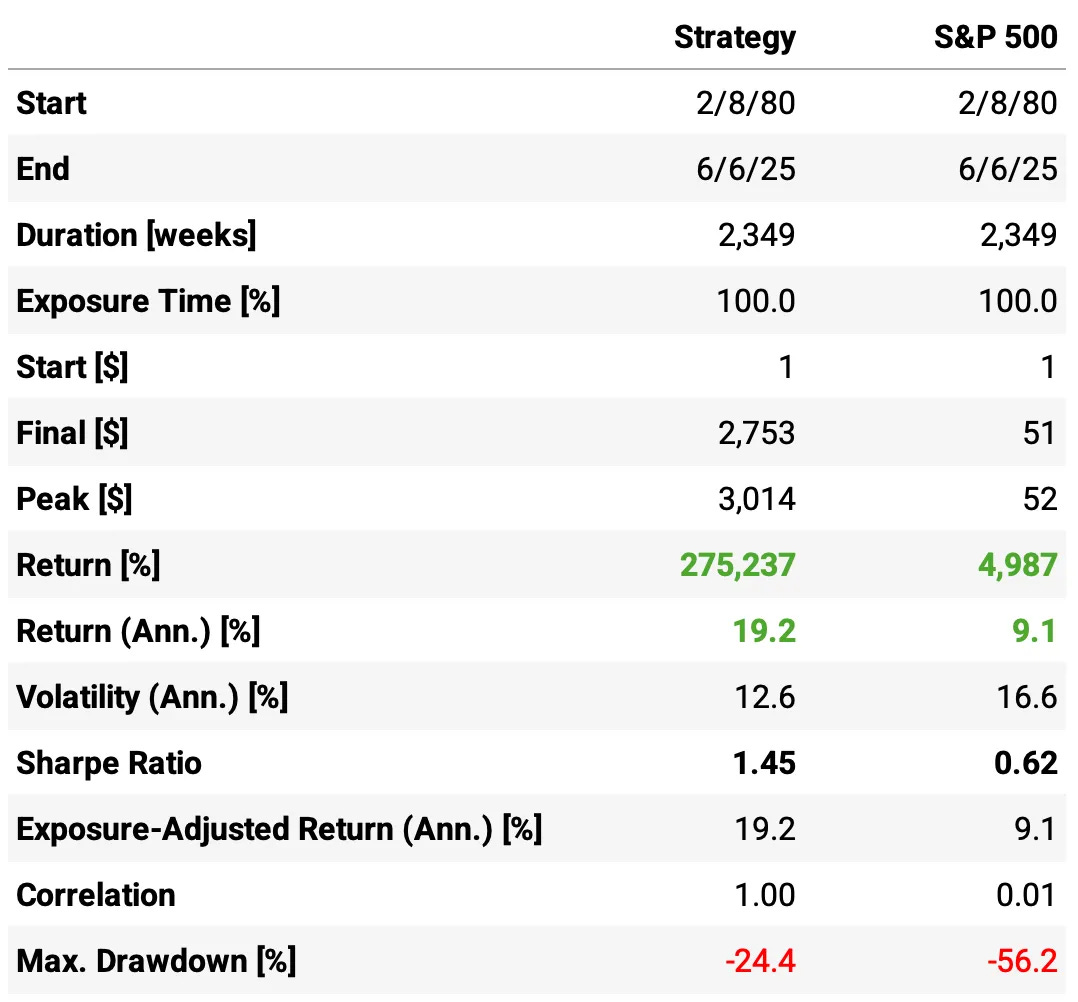The height and width of the screenshot is (1002, 1078).
Task: Click the red -56.2 drawdown value
Action: (1022, 961)
